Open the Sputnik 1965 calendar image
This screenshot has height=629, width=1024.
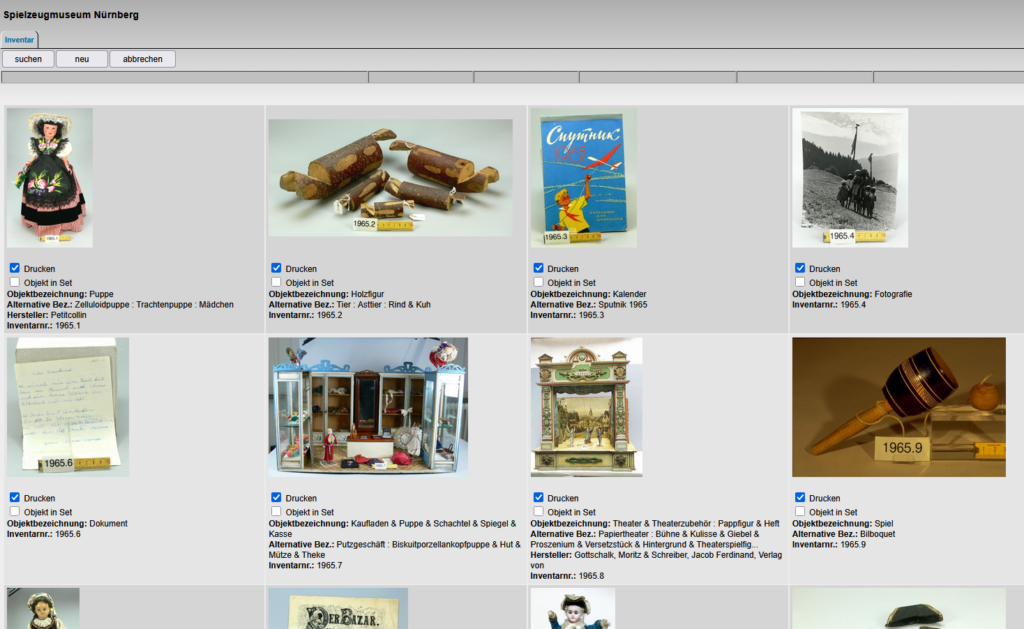583,180
